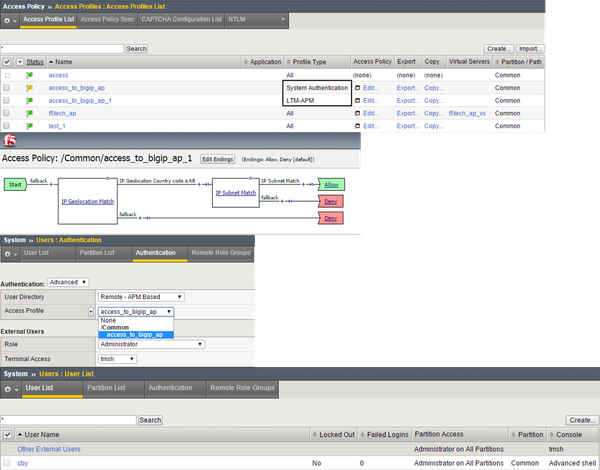The width and height of the screenshot is (600, 470).
Task: Click Allow ending in policy flow
Action: pos(331,184)
